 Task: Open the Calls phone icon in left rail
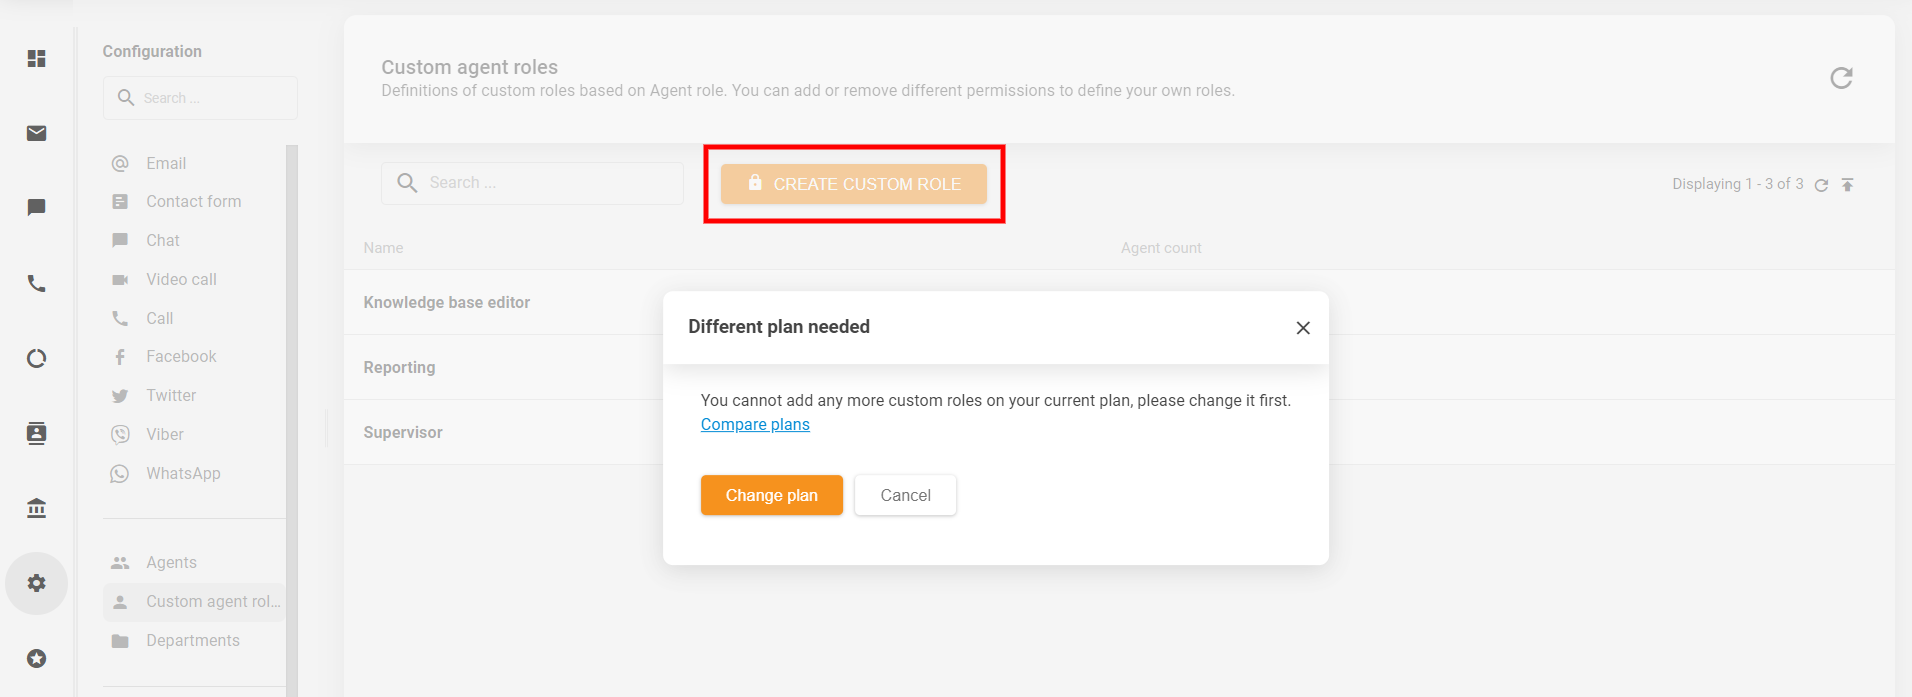click(36, 283)
